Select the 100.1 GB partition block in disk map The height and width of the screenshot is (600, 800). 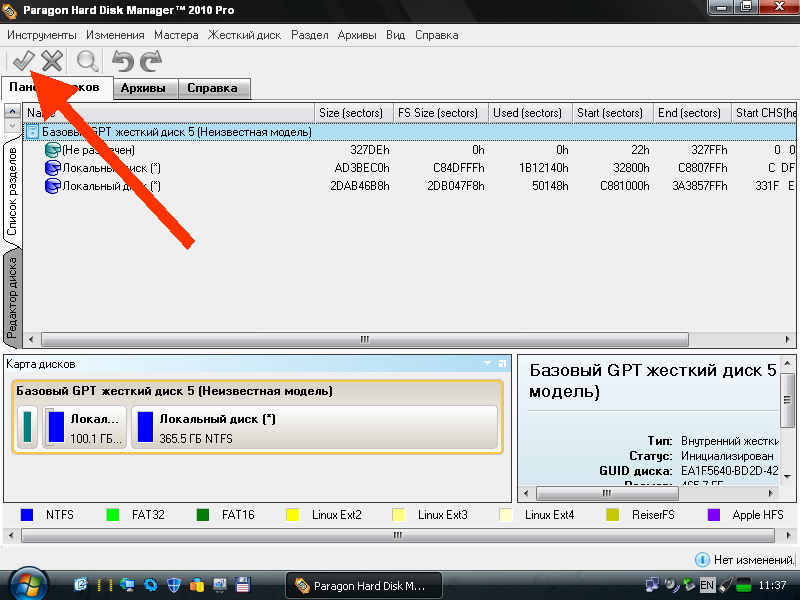point(85,428)
